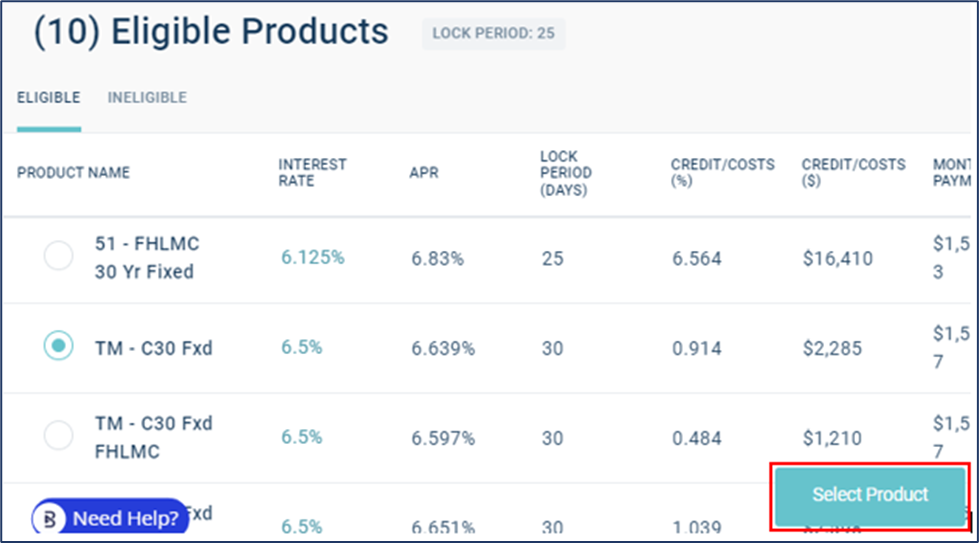Click the 25 lock period cell

(x=553, y=258)
